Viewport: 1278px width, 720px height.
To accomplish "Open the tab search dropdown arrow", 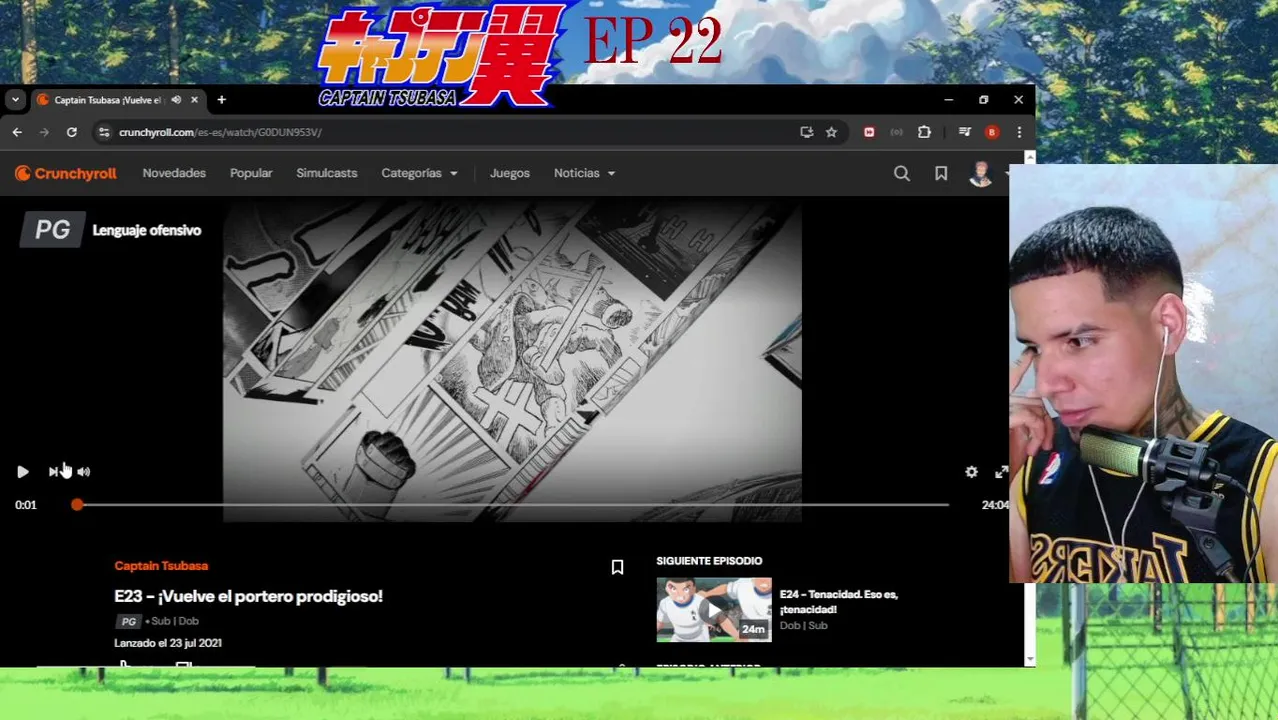I will click(x=15, y=100).
